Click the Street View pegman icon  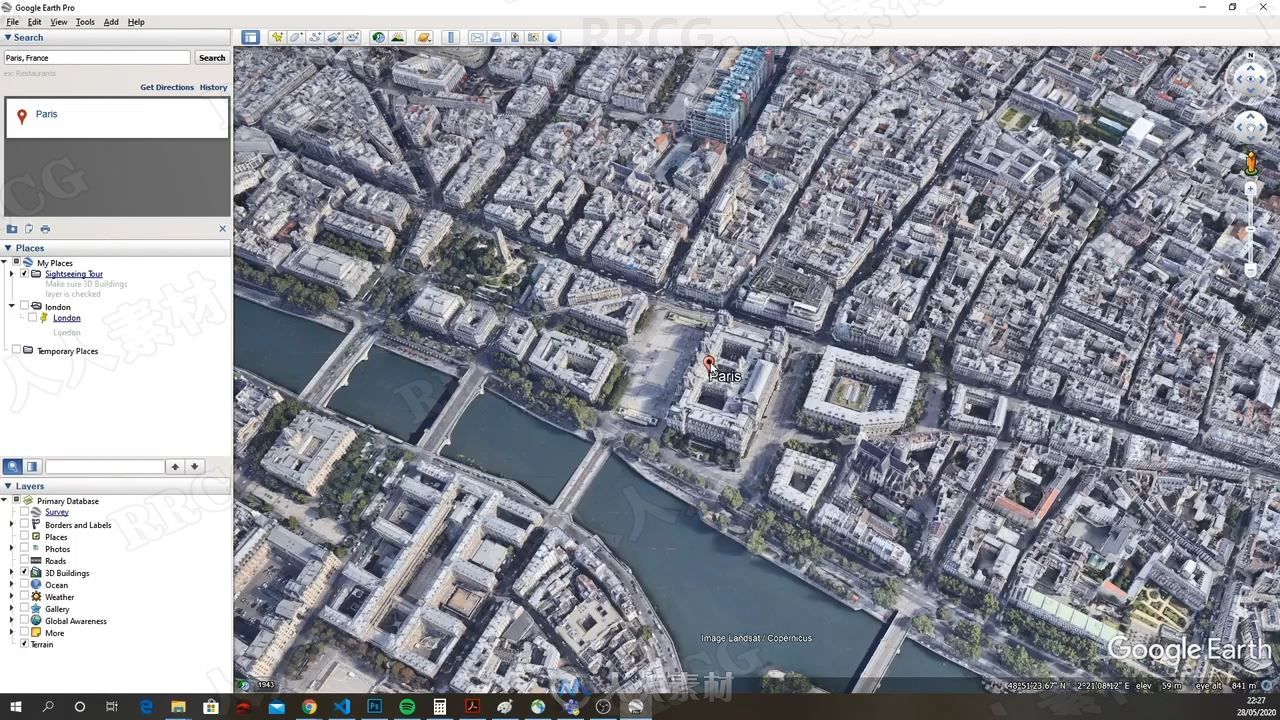tap(1250, 163)
